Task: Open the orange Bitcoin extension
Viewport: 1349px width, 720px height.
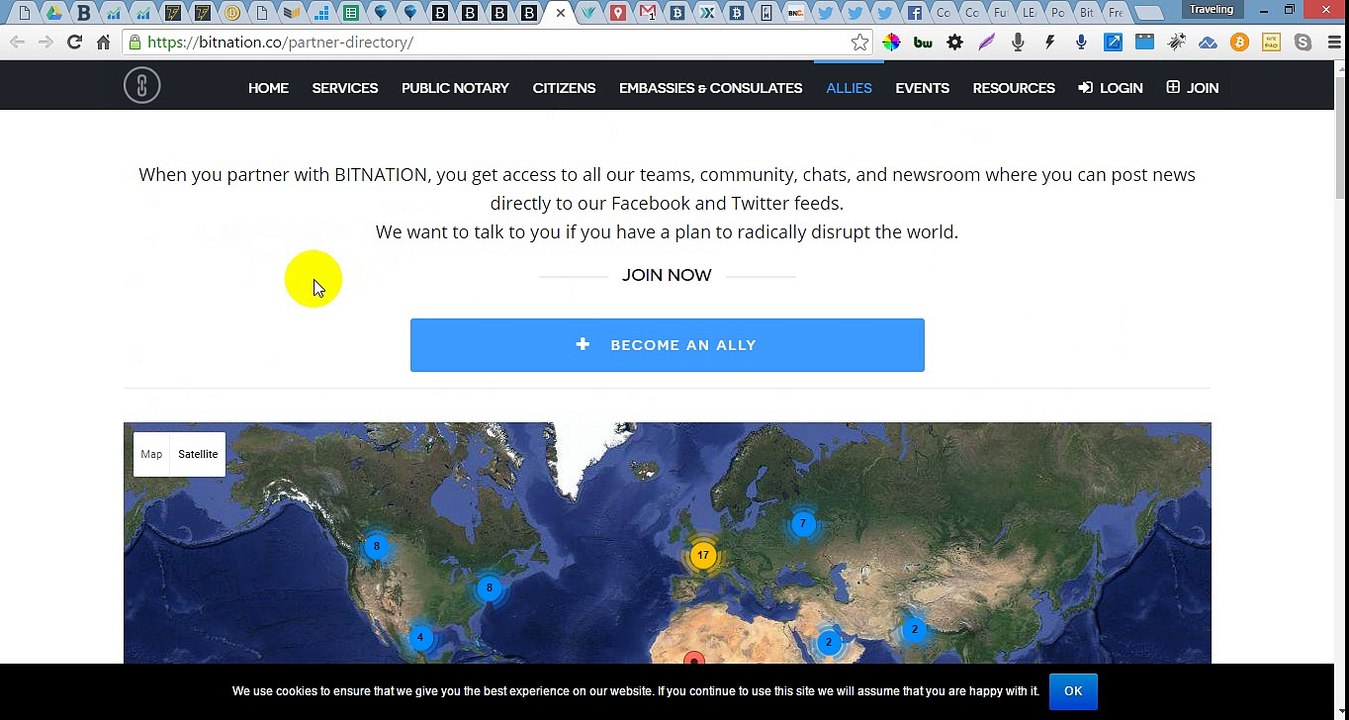Action: 1240,42
